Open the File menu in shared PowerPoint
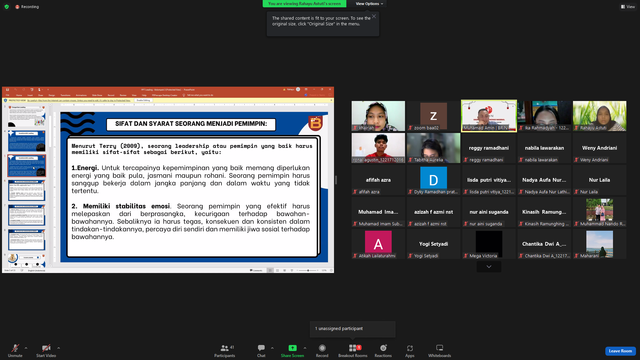640x360 pixels. (7, 95)
